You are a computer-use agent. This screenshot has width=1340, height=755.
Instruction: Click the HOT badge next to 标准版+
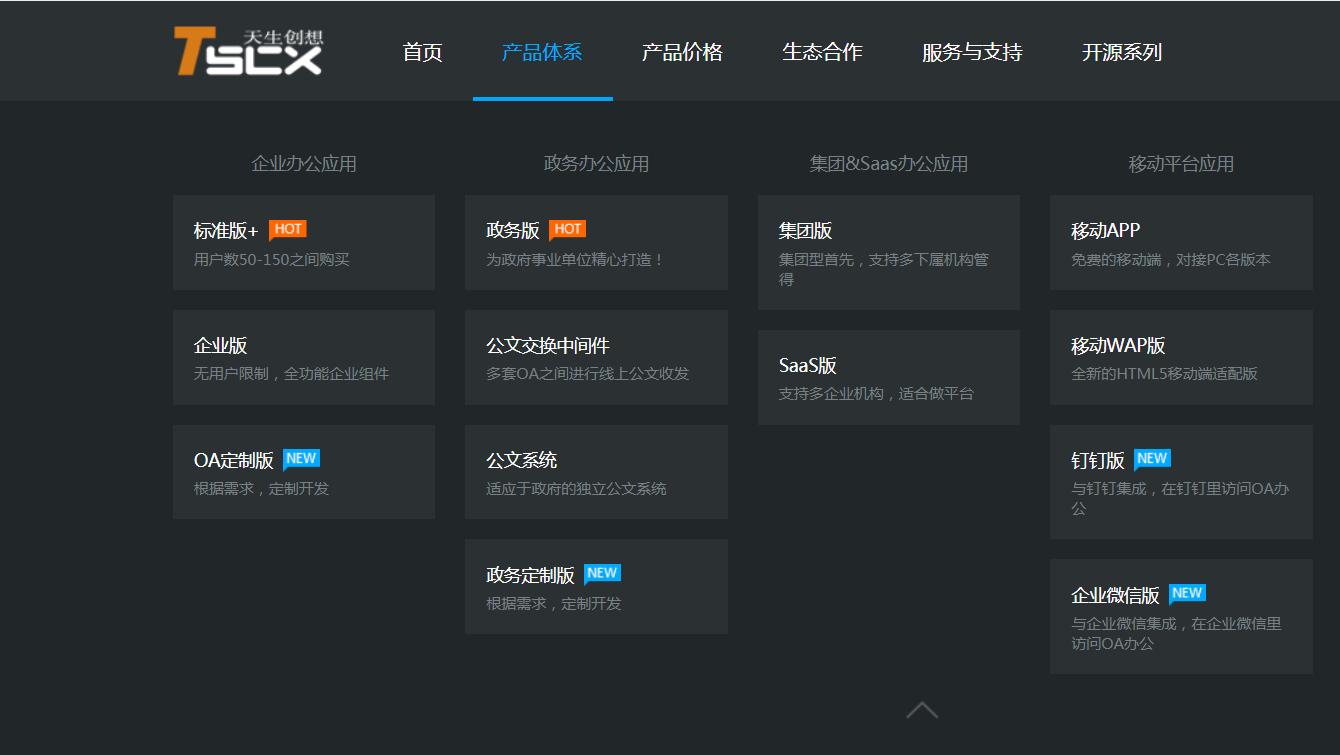[x=288, y=228]
